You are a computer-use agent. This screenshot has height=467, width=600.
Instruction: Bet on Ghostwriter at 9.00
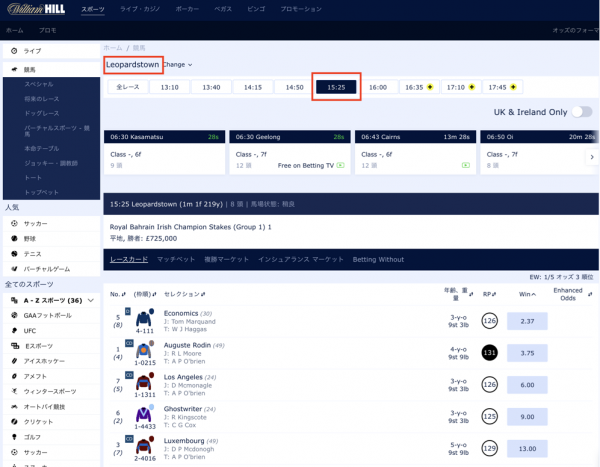[x=527, y=417]
